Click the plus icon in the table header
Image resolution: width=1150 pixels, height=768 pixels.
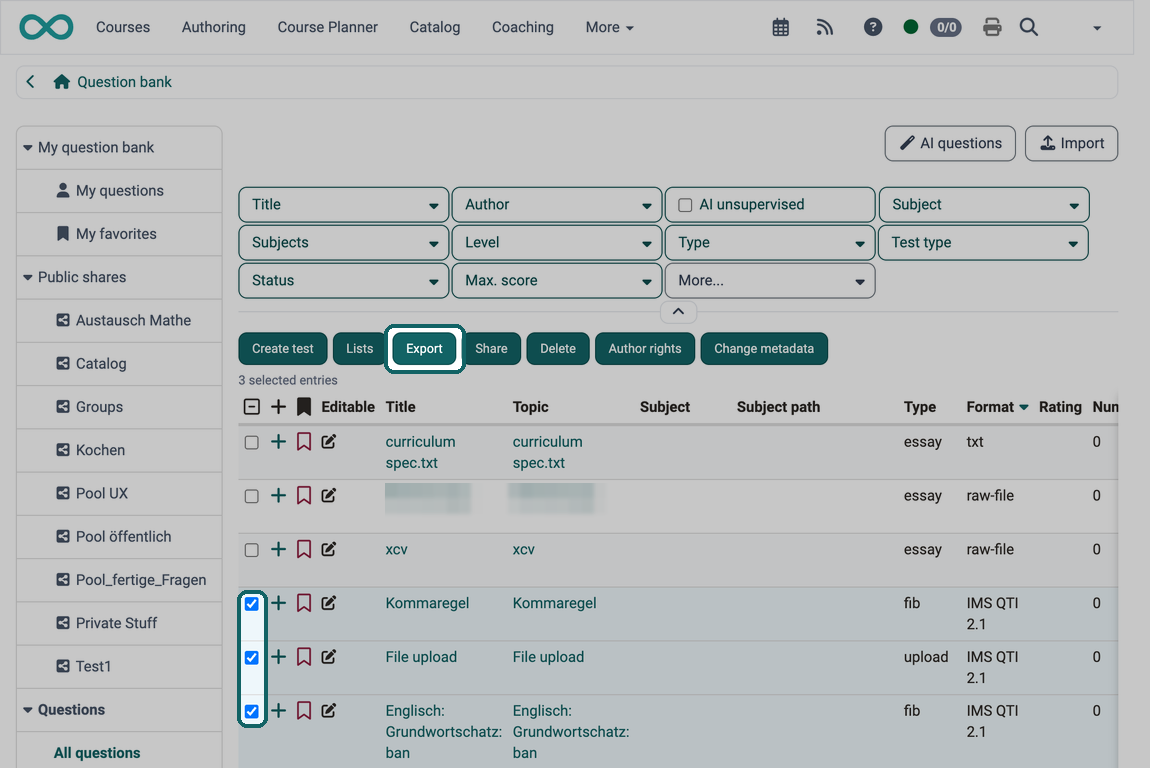(278, 406)
